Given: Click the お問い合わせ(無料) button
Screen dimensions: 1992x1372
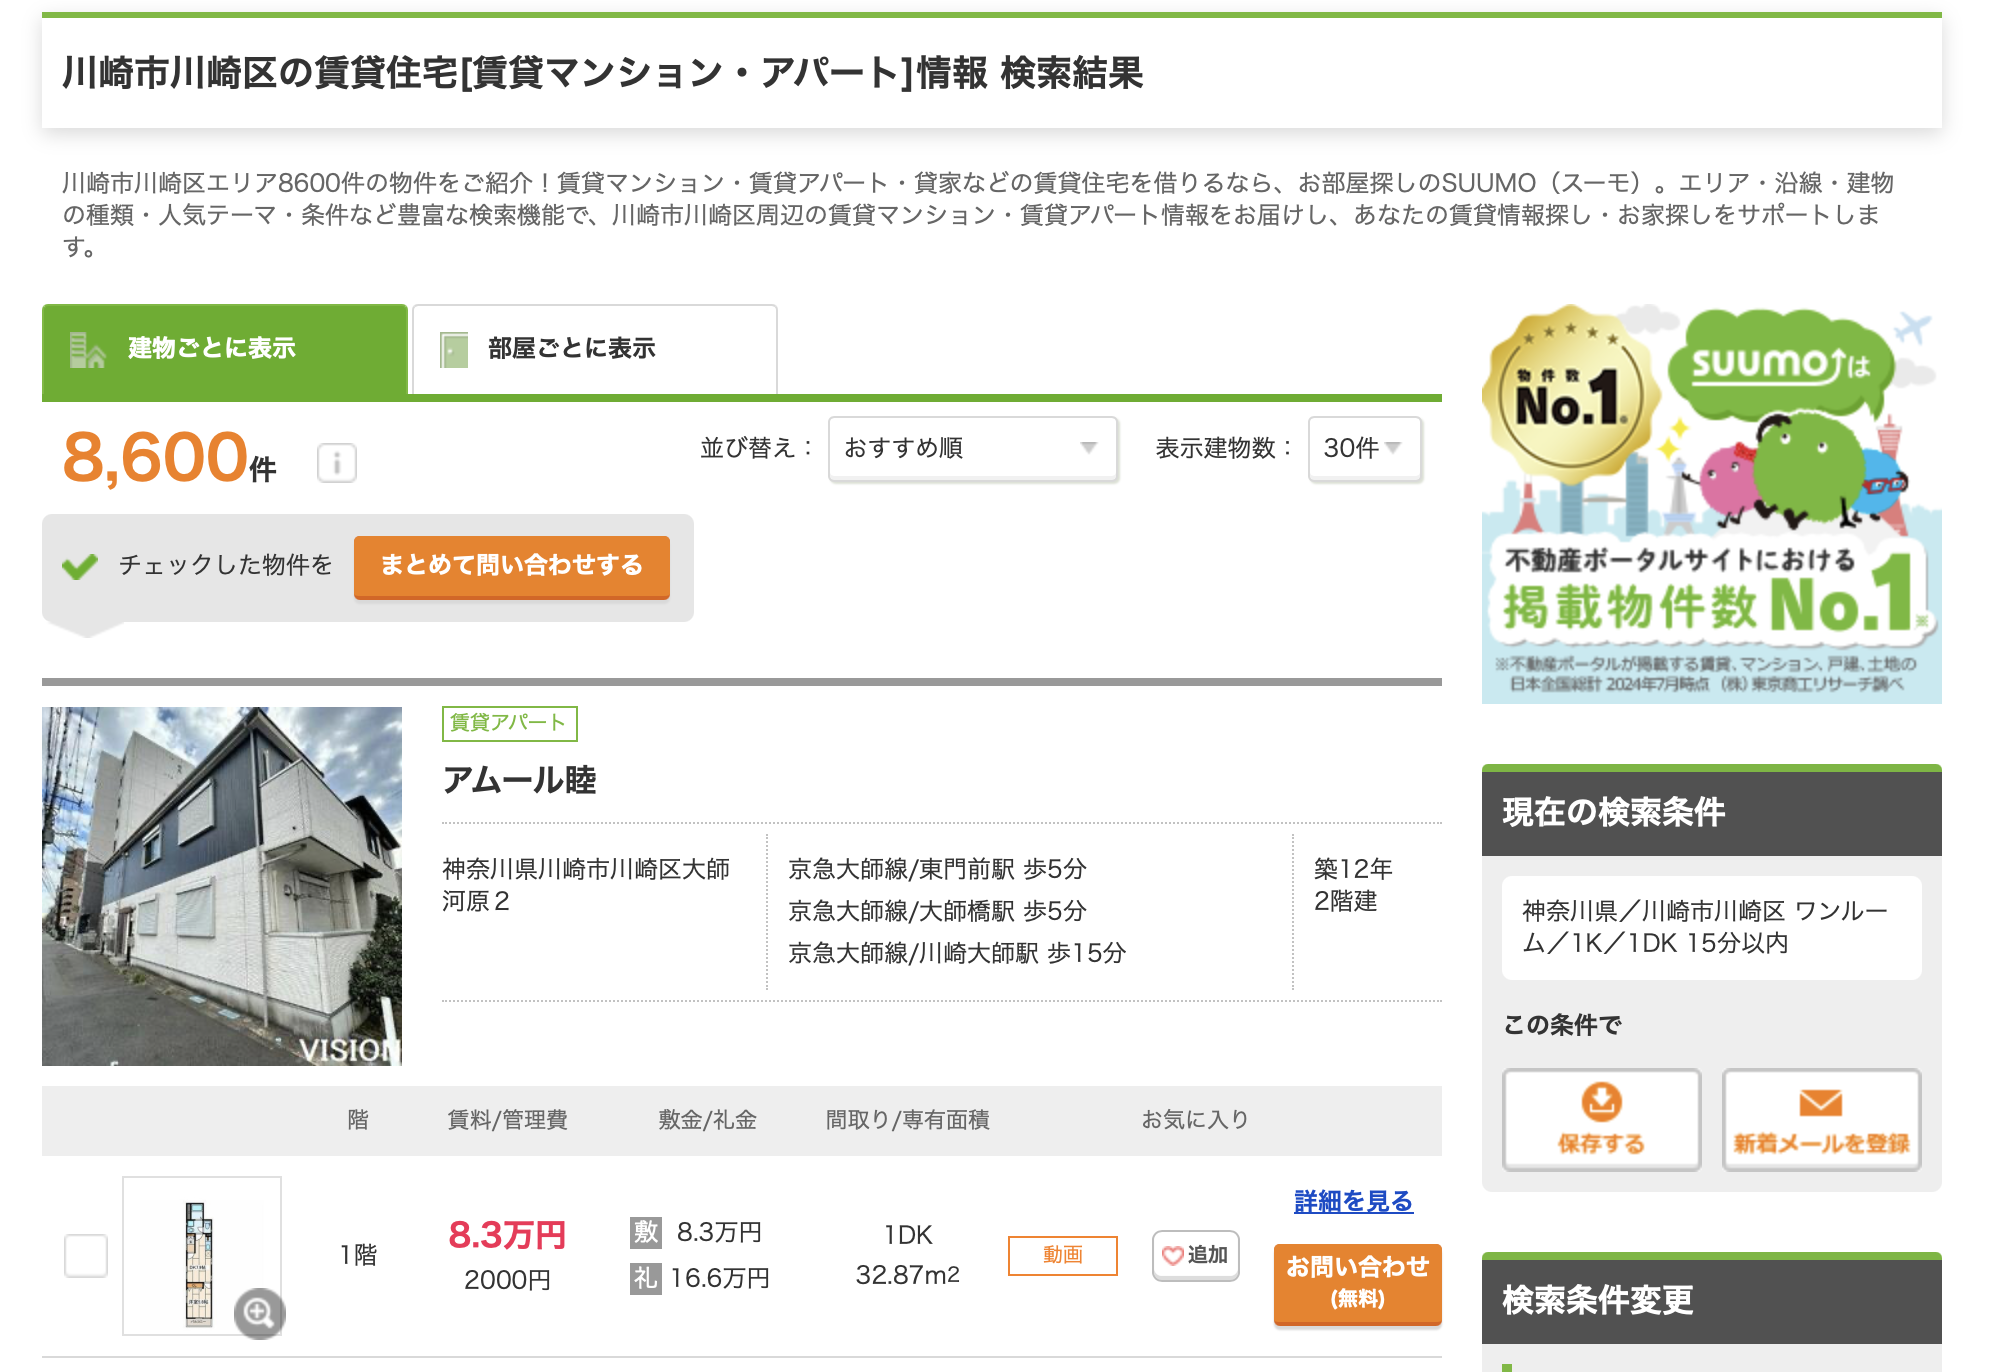Looking at the screenshot, I should tap(1357, 1282).
